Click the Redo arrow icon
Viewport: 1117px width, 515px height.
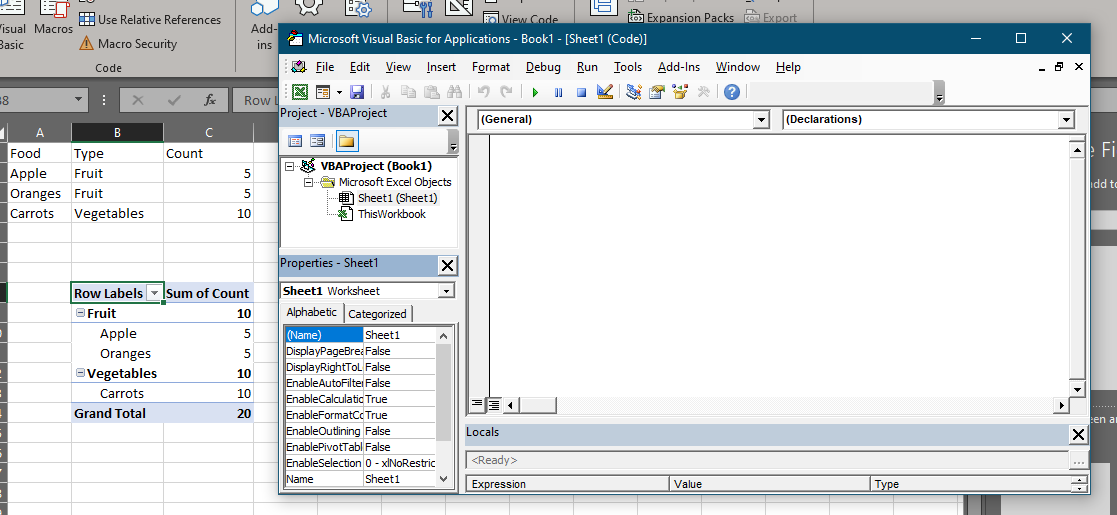pyautogui.click(x=506, y=92)
